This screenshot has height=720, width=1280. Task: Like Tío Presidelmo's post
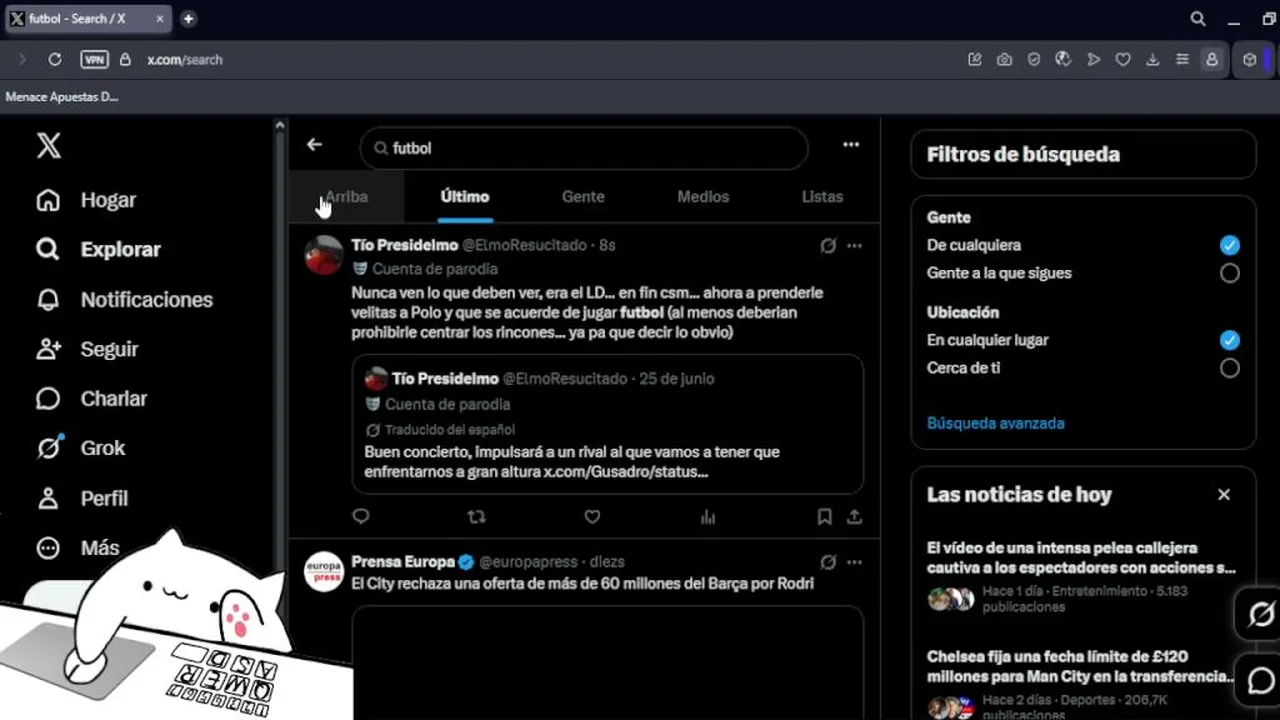pos(592,517)
